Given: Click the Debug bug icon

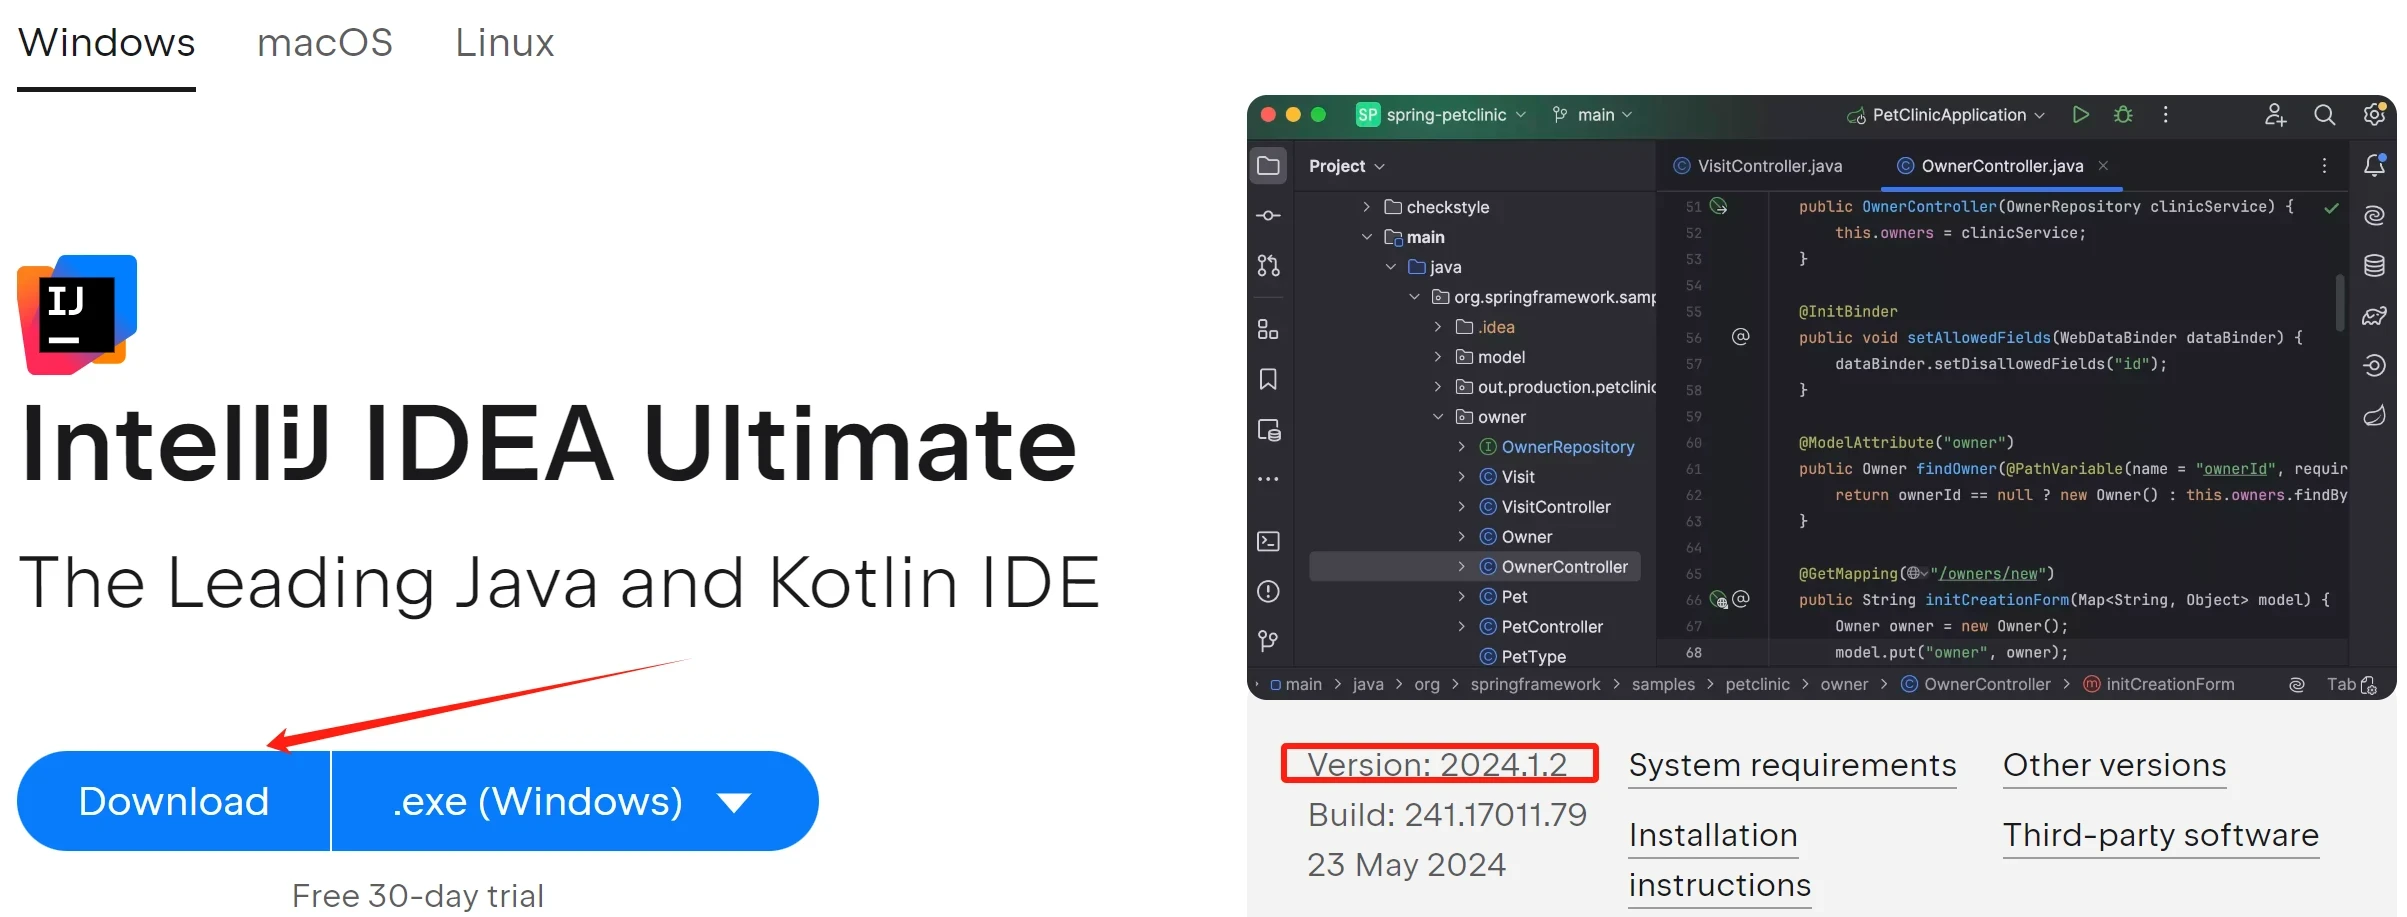Looking at the screenshot, I should point(2123,115).
